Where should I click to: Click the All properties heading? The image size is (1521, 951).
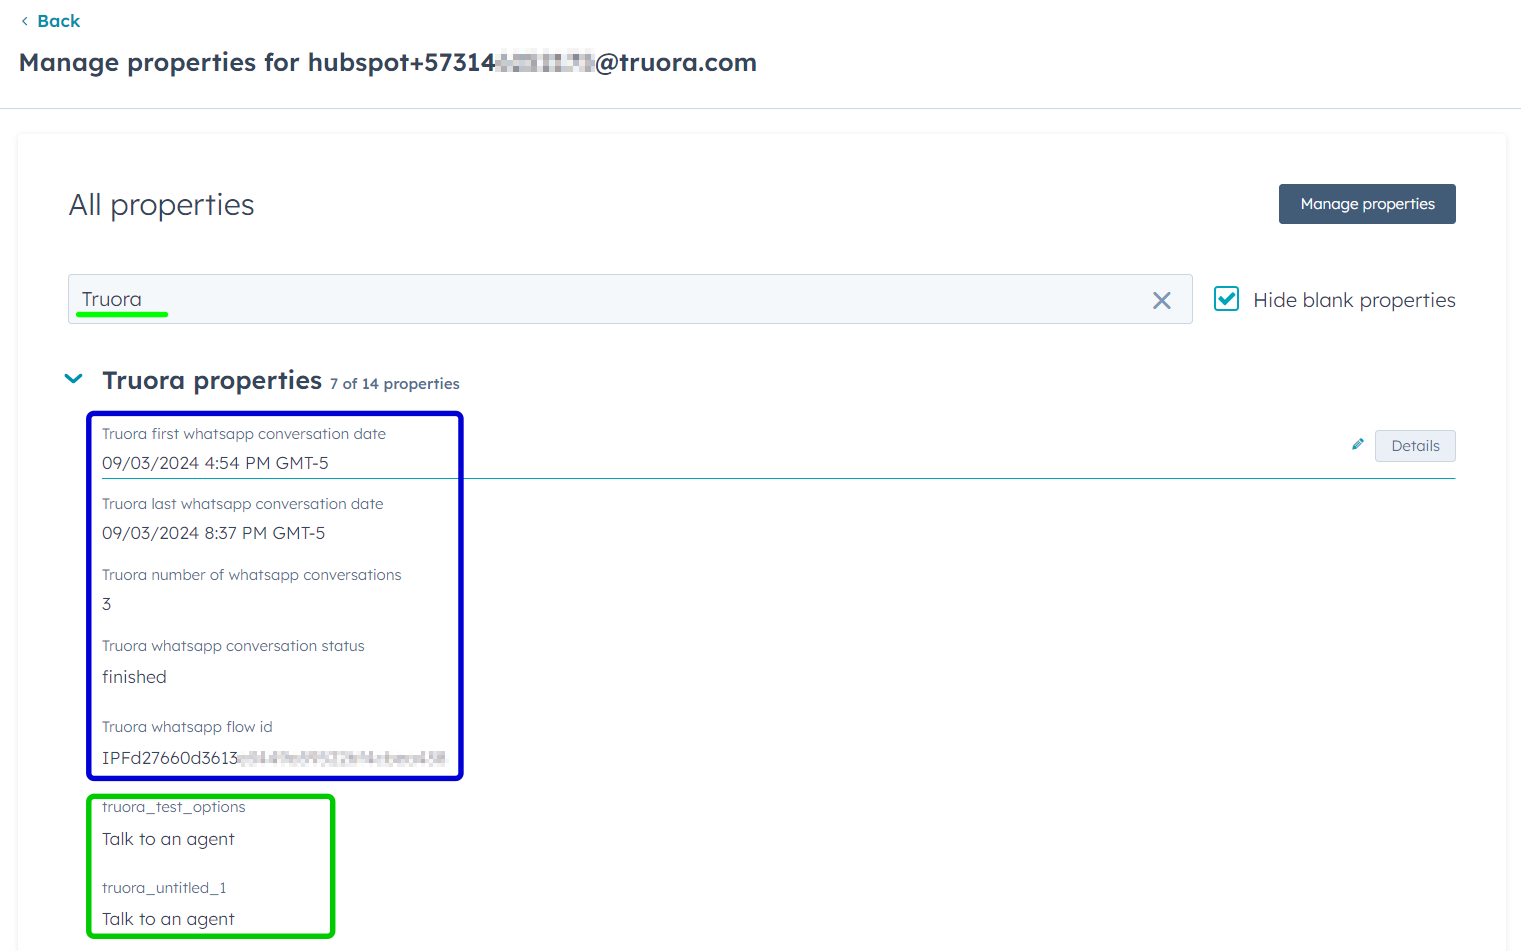(162, 205)
